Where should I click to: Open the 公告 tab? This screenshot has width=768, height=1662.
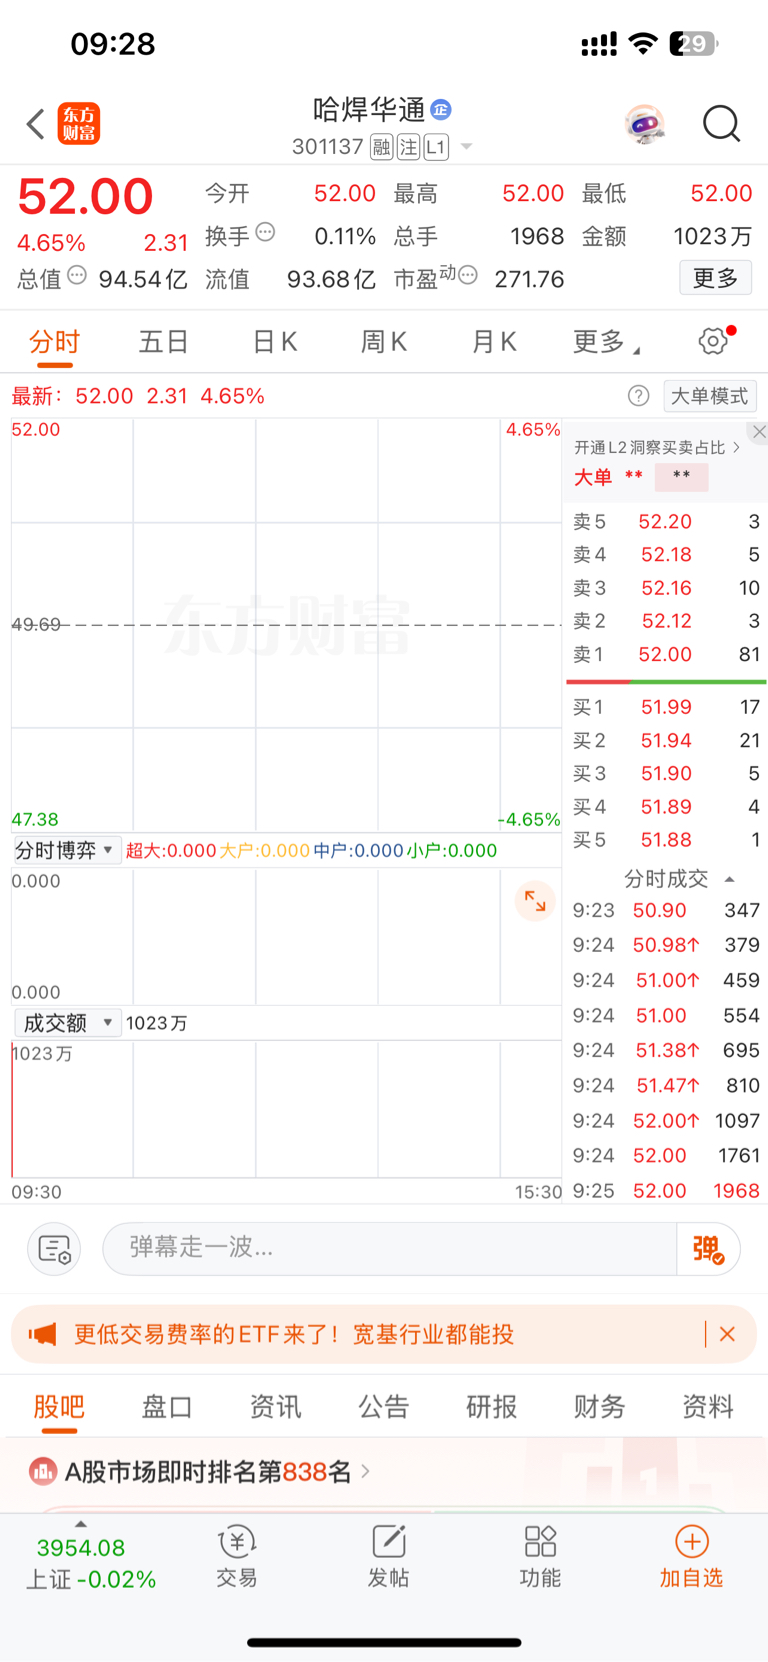point(384,1407)
